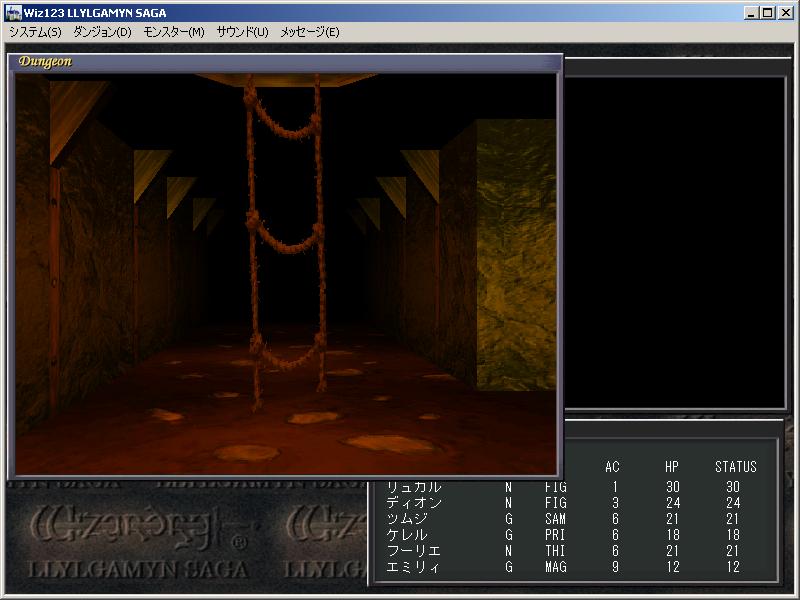Viewport: 800px width, 600px height.
Task: Click the black message panel on the right
Action: pyautogui.click(x=675, y=240)
